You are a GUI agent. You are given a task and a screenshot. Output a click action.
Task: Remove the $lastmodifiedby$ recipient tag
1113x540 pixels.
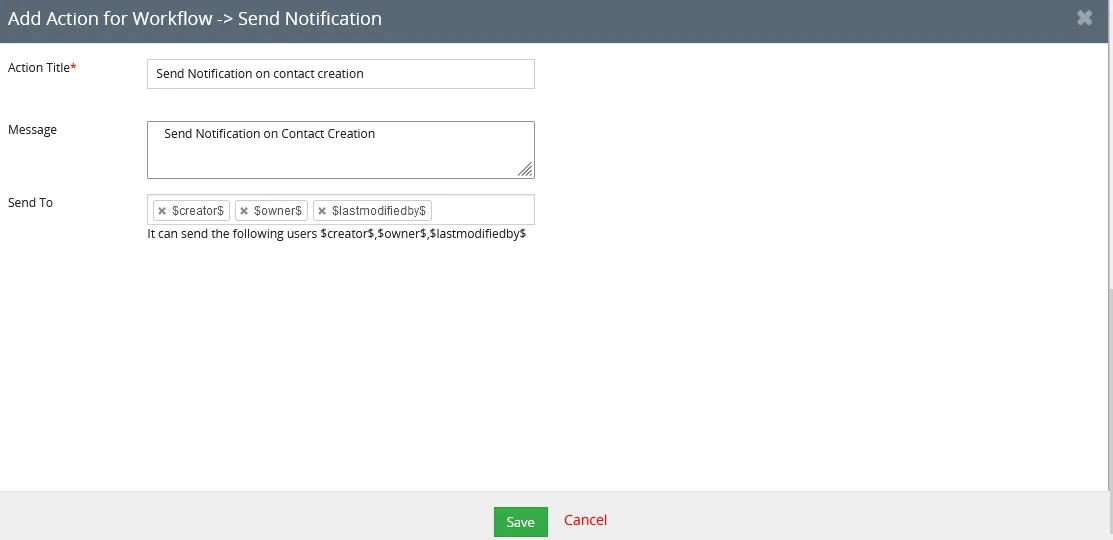point(322,211)
